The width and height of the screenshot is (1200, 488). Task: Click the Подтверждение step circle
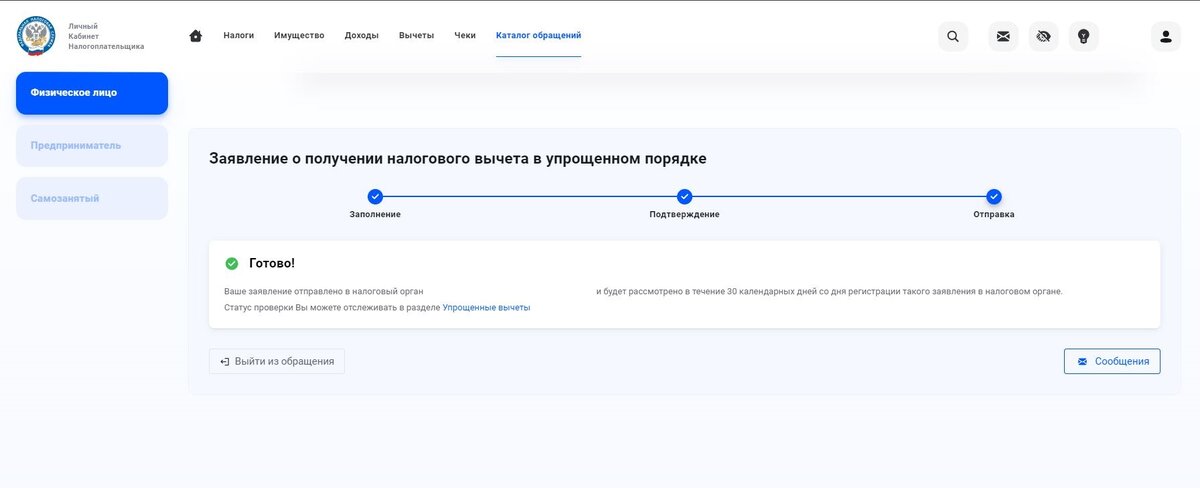(684, 197)
